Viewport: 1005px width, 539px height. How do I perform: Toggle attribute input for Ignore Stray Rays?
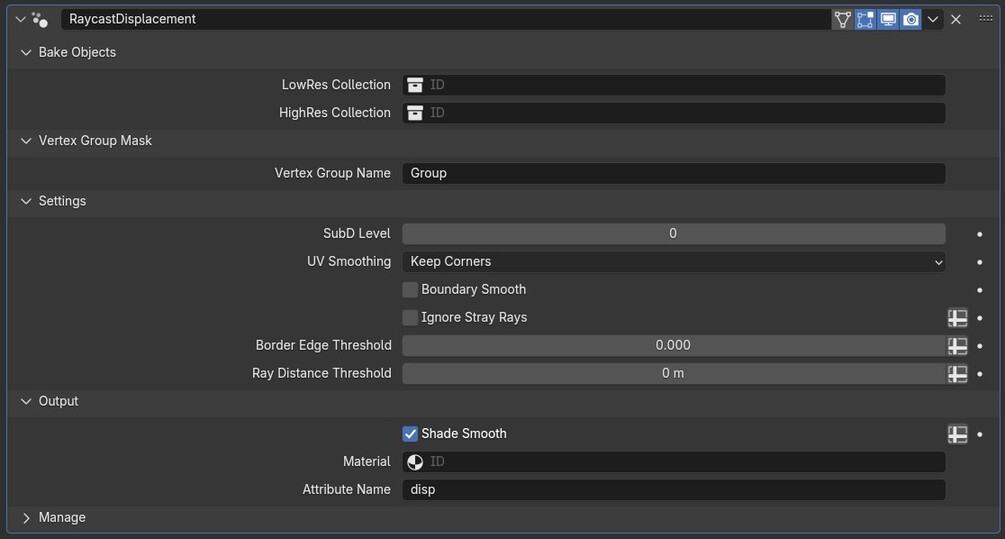click(958, 318)
